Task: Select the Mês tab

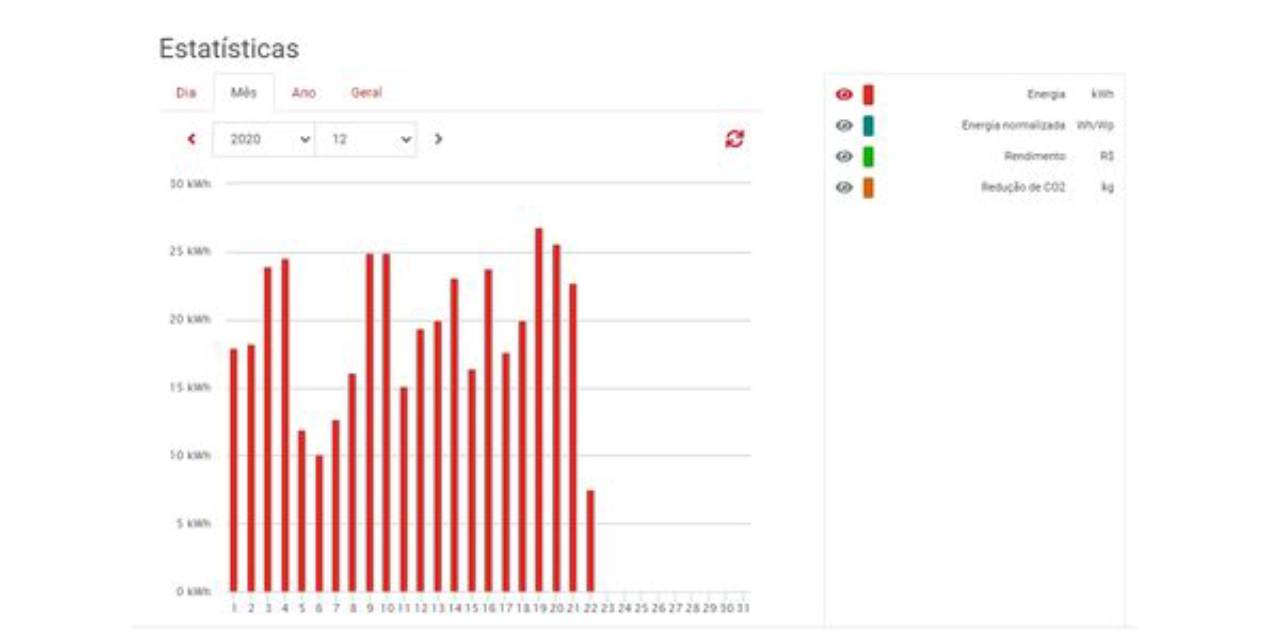Action: click(244, 93)
